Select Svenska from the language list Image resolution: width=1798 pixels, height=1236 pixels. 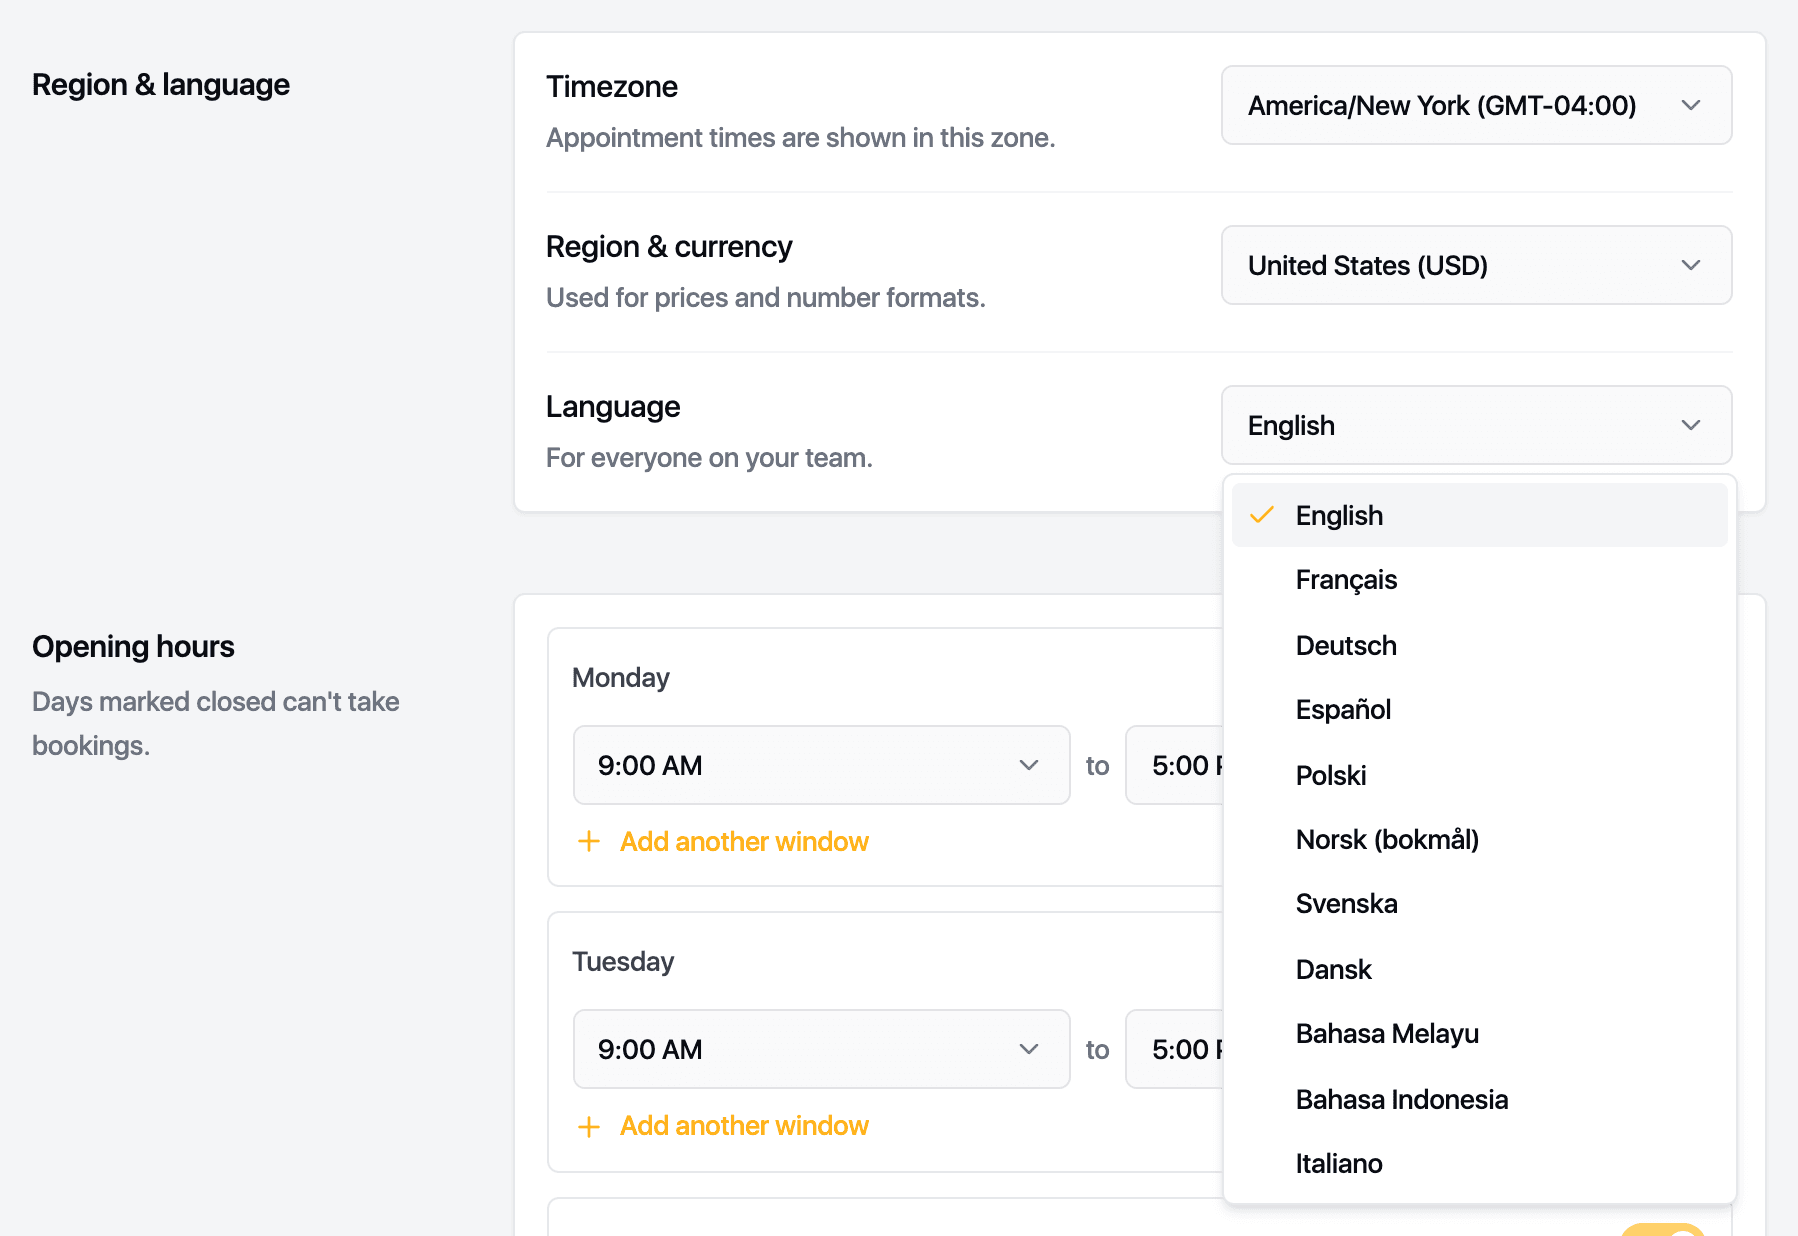point(1479,904)
